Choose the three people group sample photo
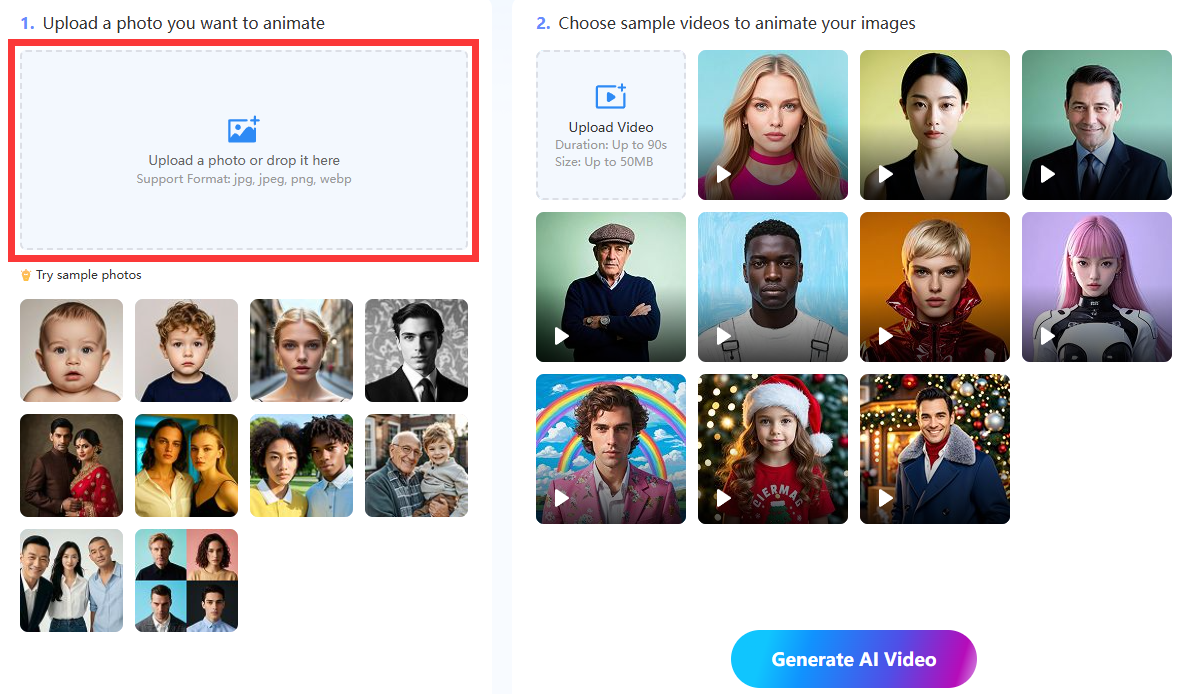This screenshot has width=1191, height=694. 71,580
